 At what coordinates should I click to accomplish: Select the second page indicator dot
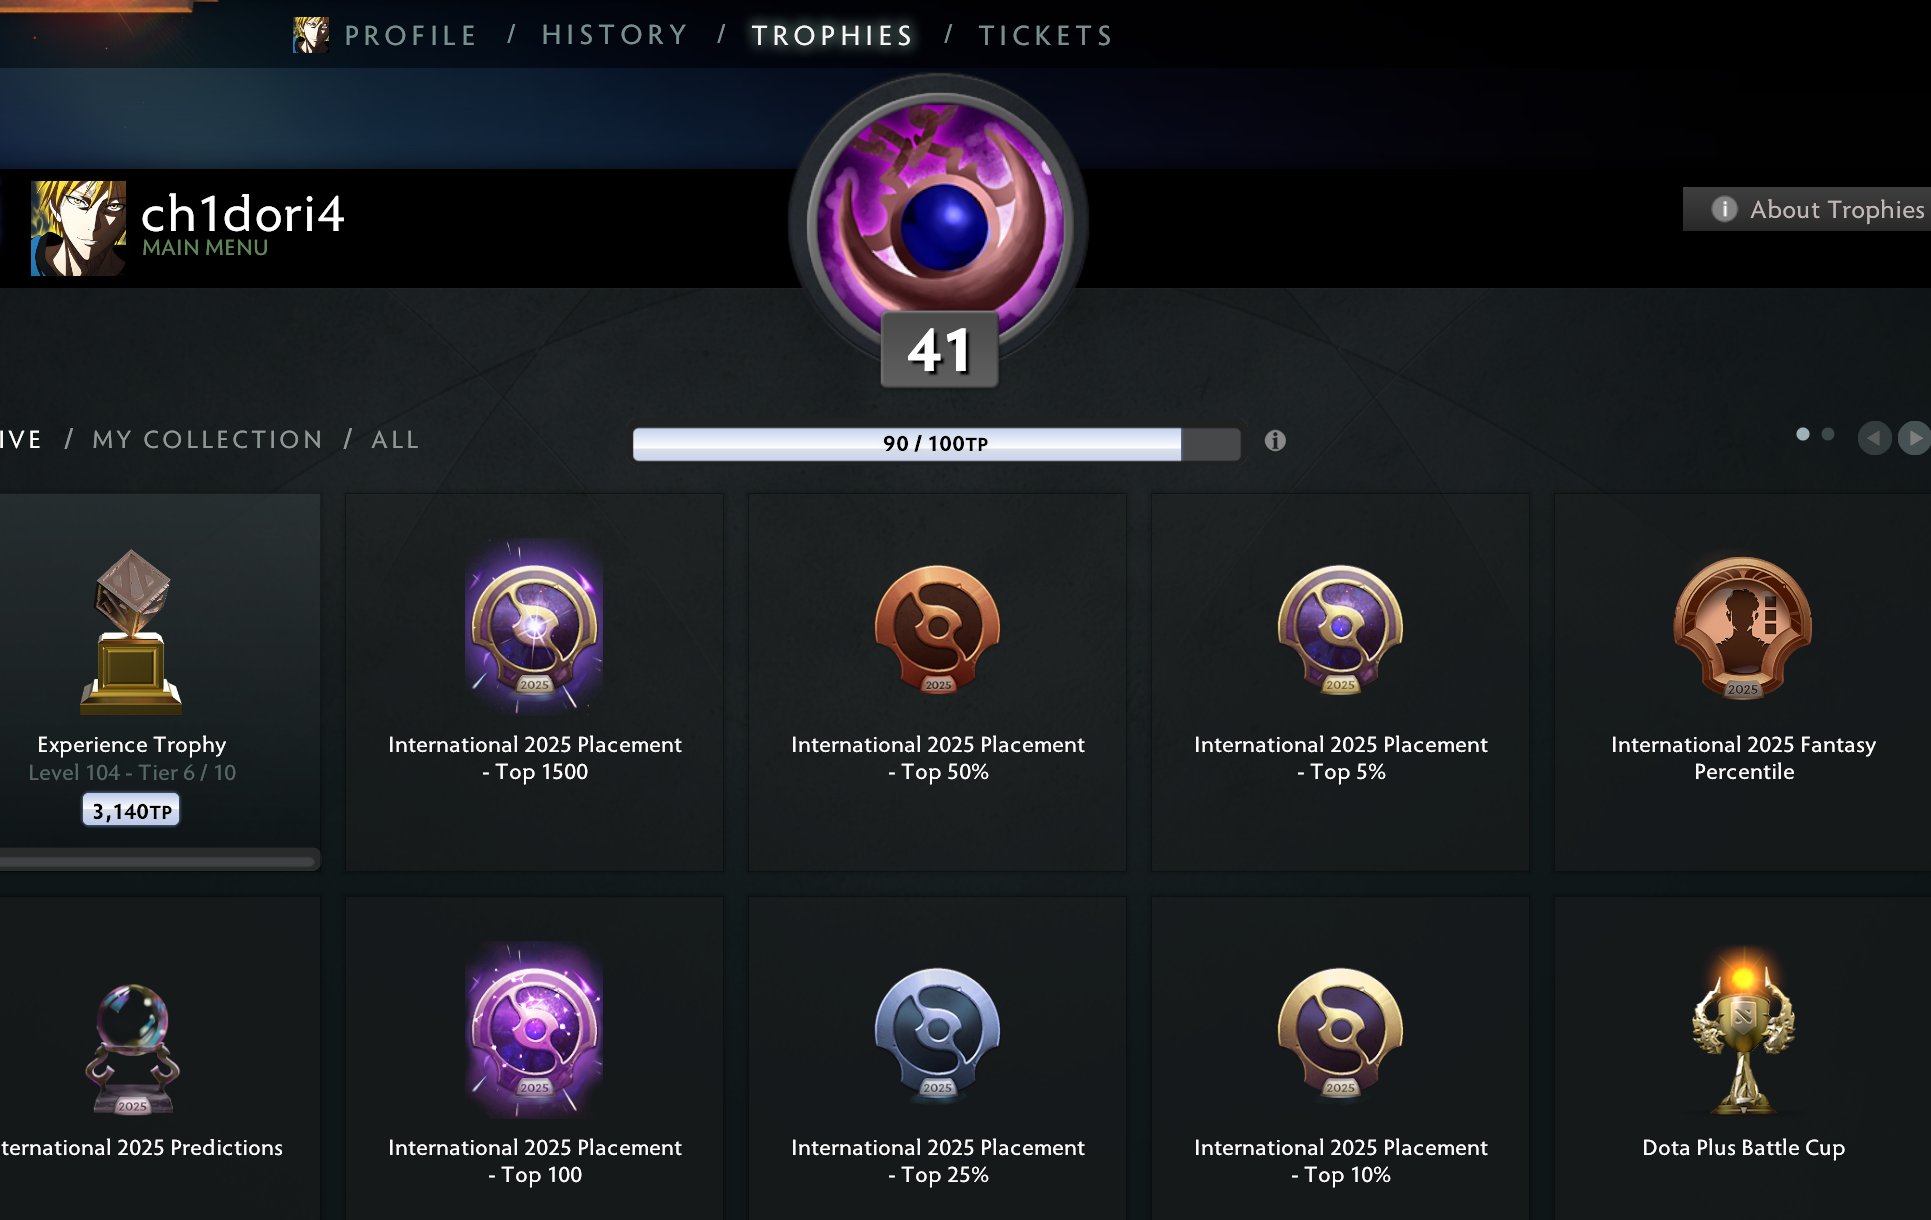click(1828, 434)
